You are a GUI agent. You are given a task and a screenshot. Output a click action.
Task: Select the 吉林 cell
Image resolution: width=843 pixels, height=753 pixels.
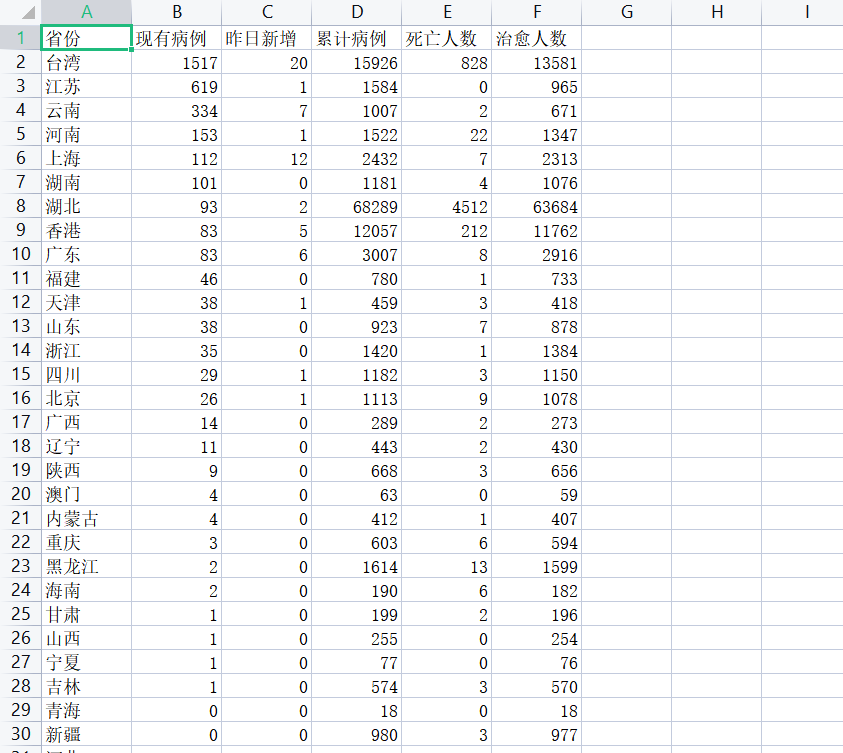(x=87, y=687)
